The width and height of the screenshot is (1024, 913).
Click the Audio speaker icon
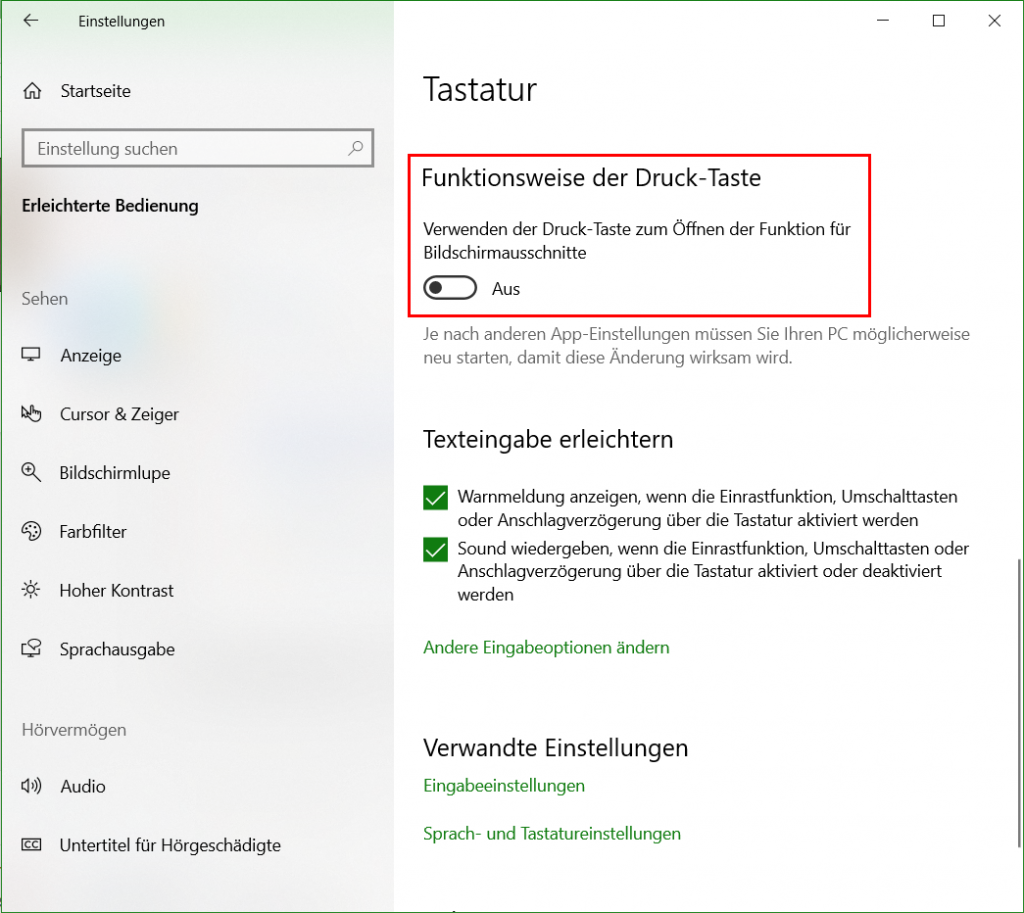coord(33,786)
